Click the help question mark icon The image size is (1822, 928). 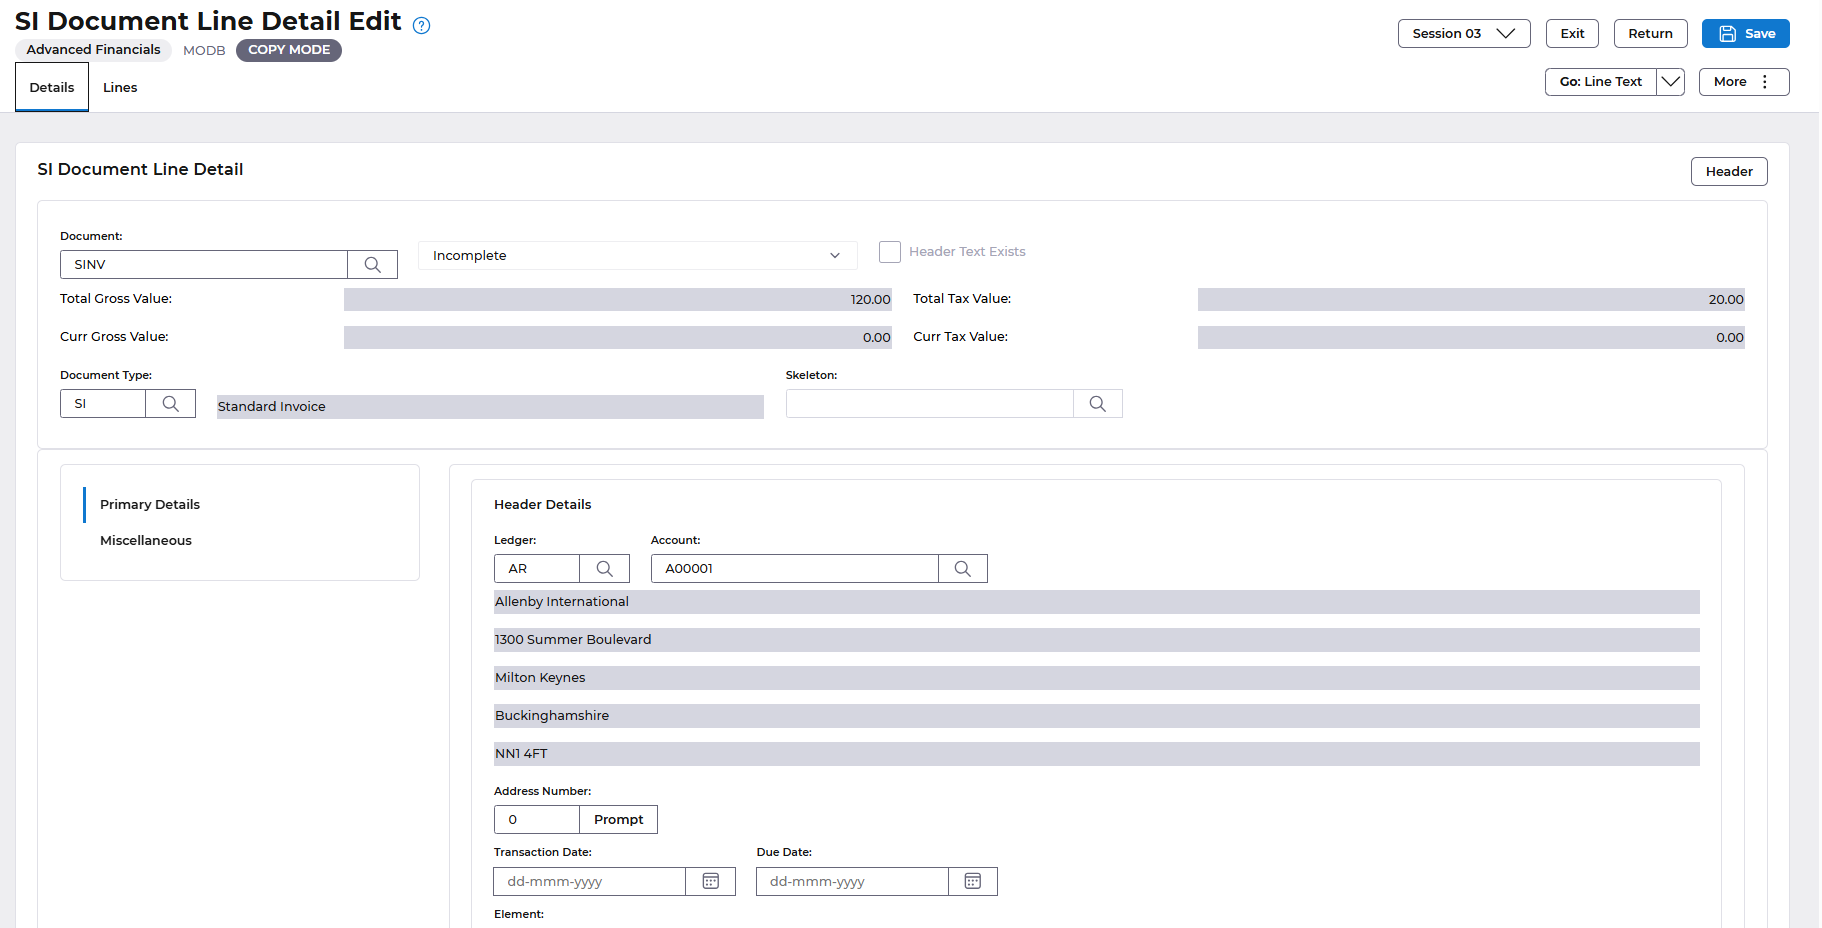tap(422, 26)
